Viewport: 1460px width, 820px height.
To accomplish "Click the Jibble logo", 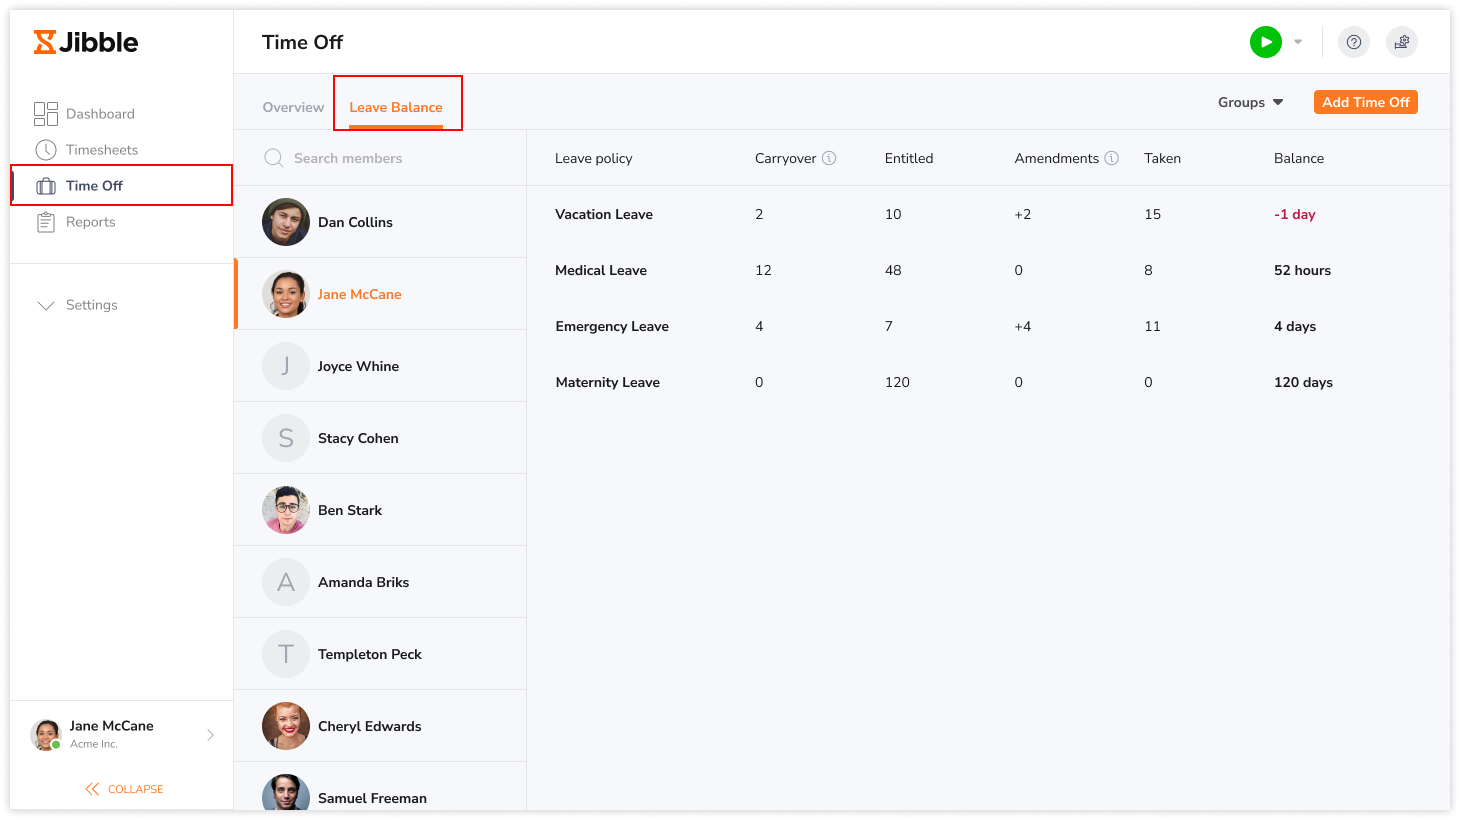I will (85, 41).
